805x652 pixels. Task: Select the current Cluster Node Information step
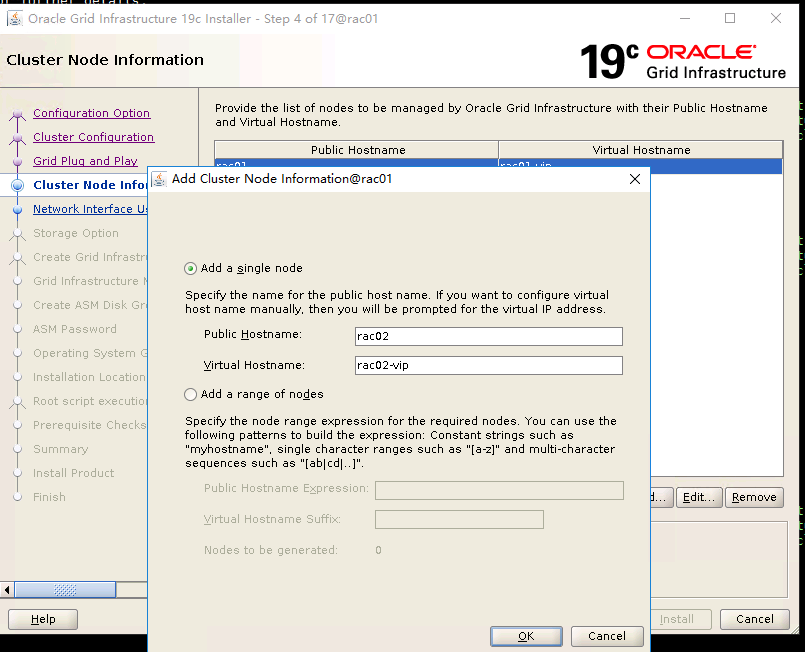click(x=90, y=185)
